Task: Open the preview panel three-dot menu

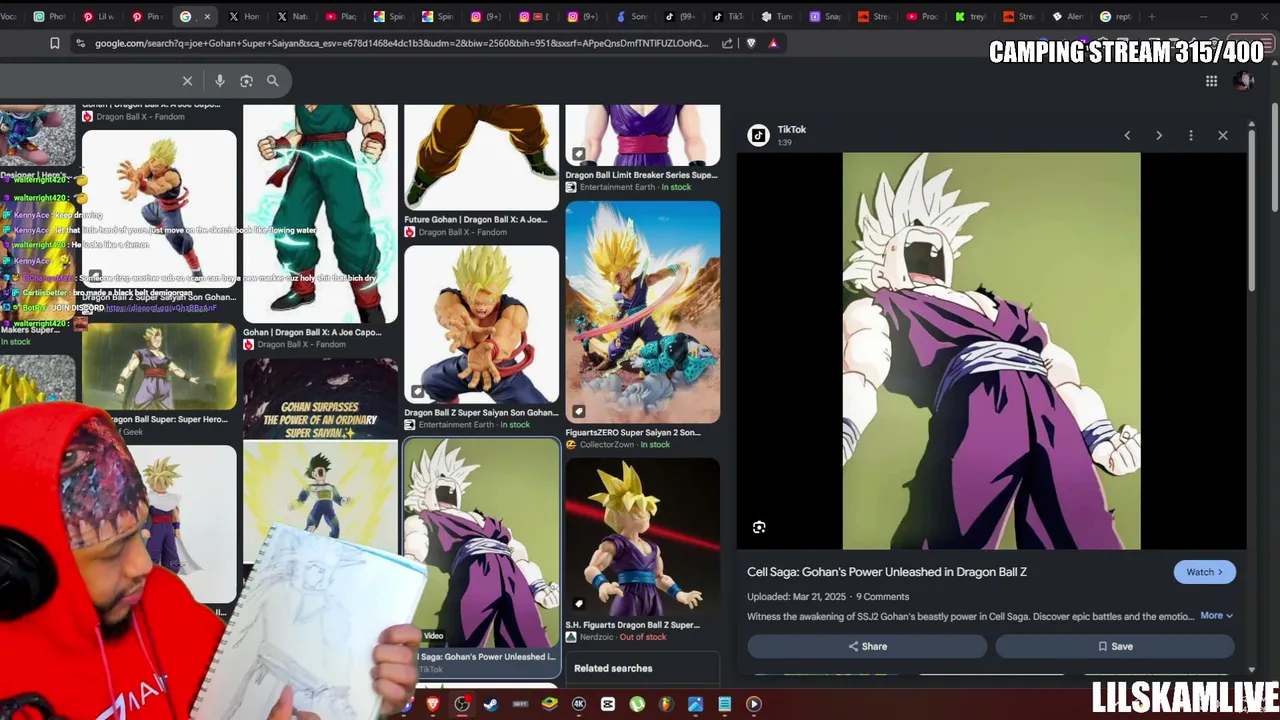Action: pos(1191,135)
